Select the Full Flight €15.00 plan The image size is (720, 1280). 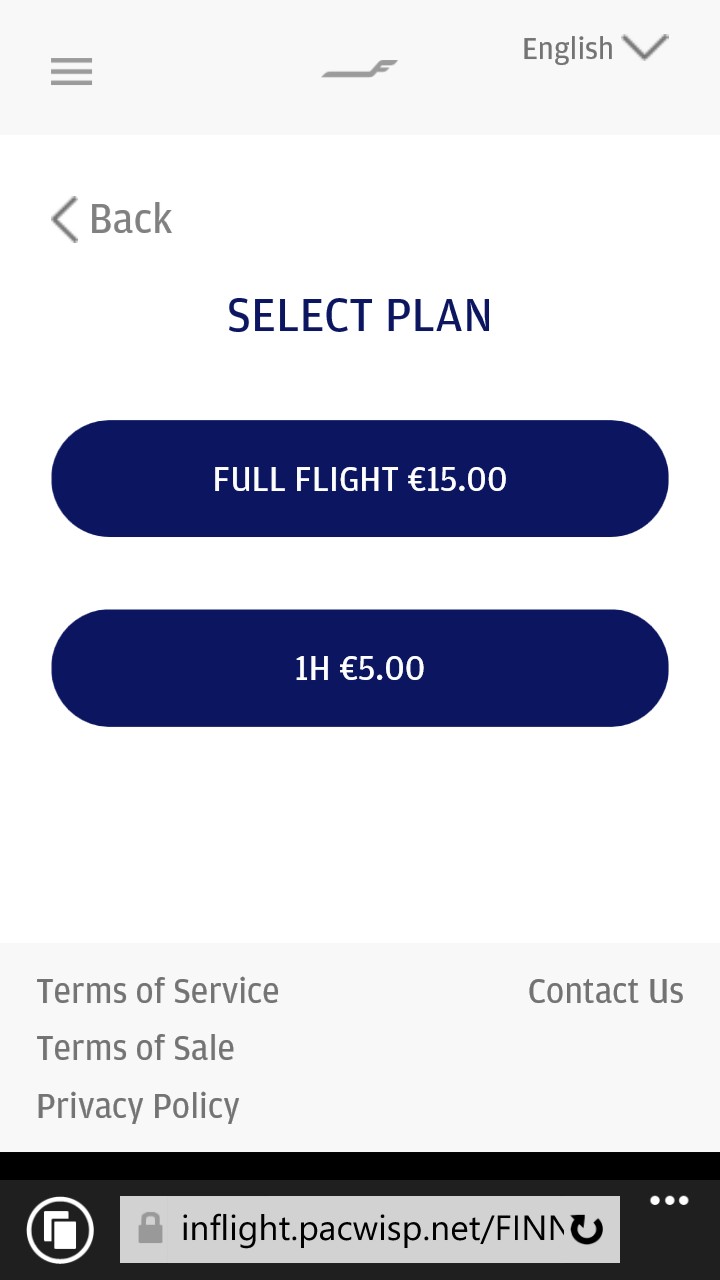pos(360,479)
